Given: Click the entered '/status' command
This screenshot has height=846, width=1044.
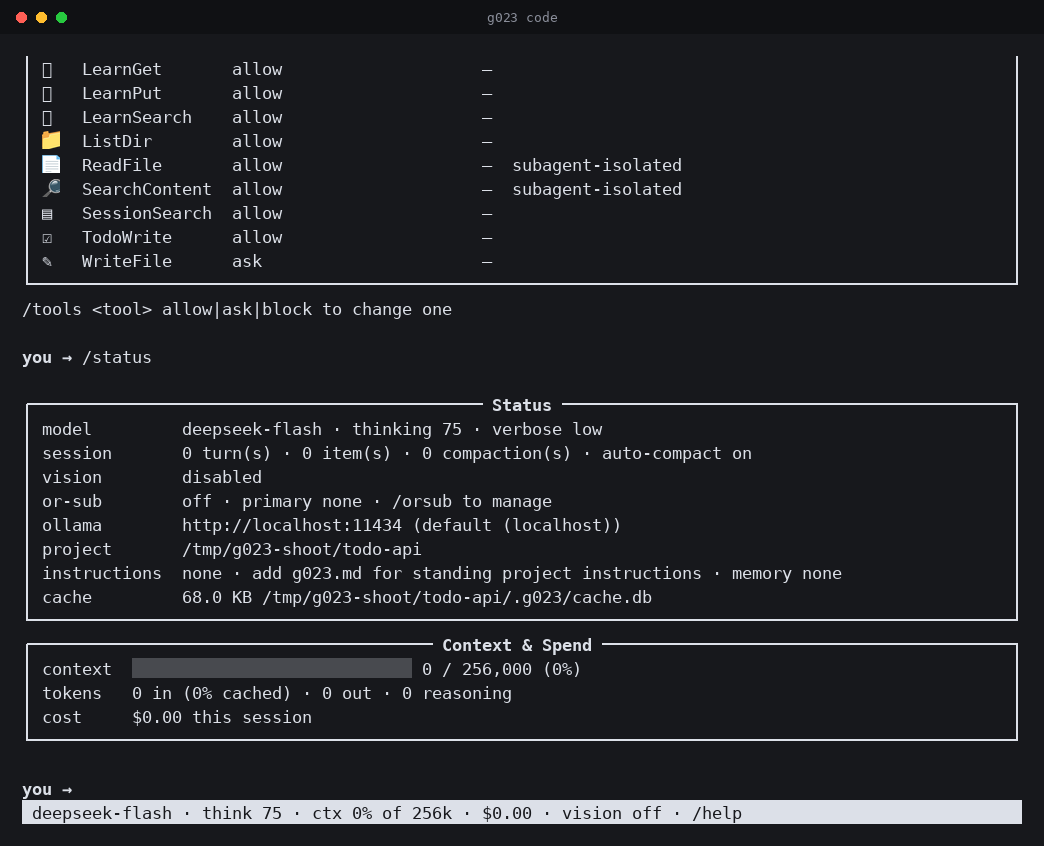Looking at the screenshot, I should tap(117, 357).
